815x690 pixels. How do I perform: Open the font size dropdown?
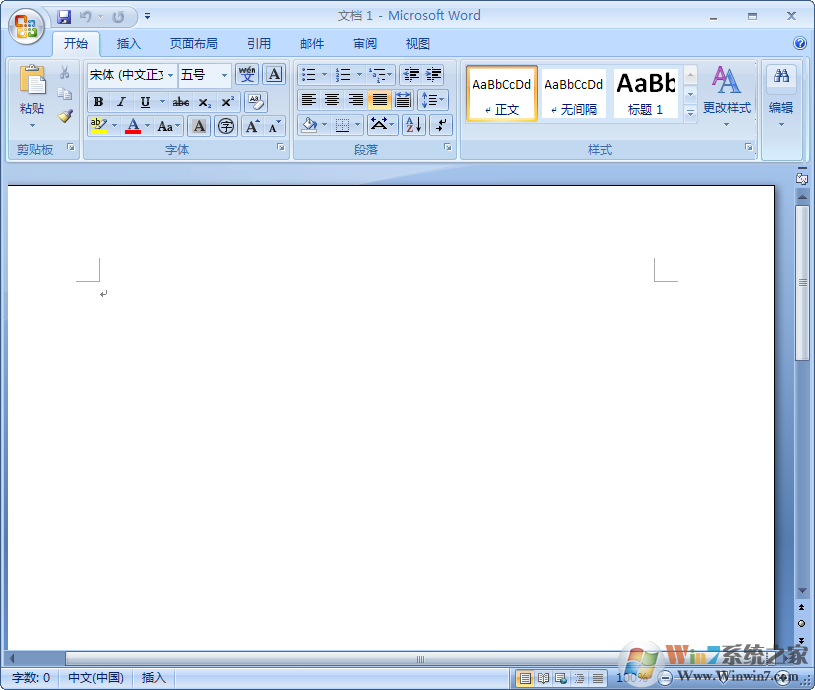(x=222, y=76)
